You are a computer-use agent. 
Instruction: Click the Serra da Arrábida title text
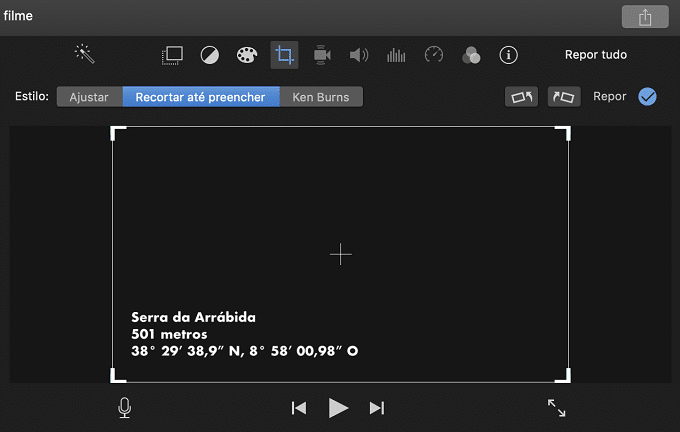(x=193, y=317)
